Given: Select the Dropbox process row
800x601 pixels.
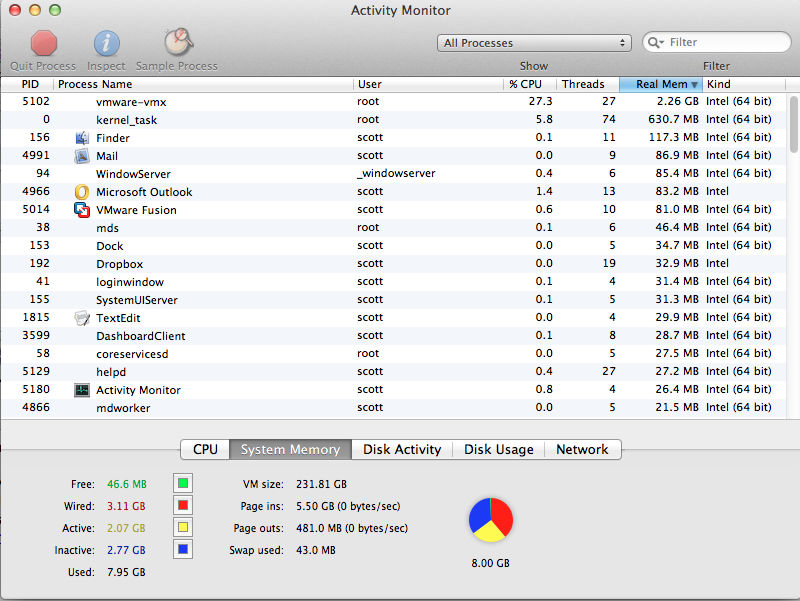Looking at the screenshot, I should (x=393, y=263).
